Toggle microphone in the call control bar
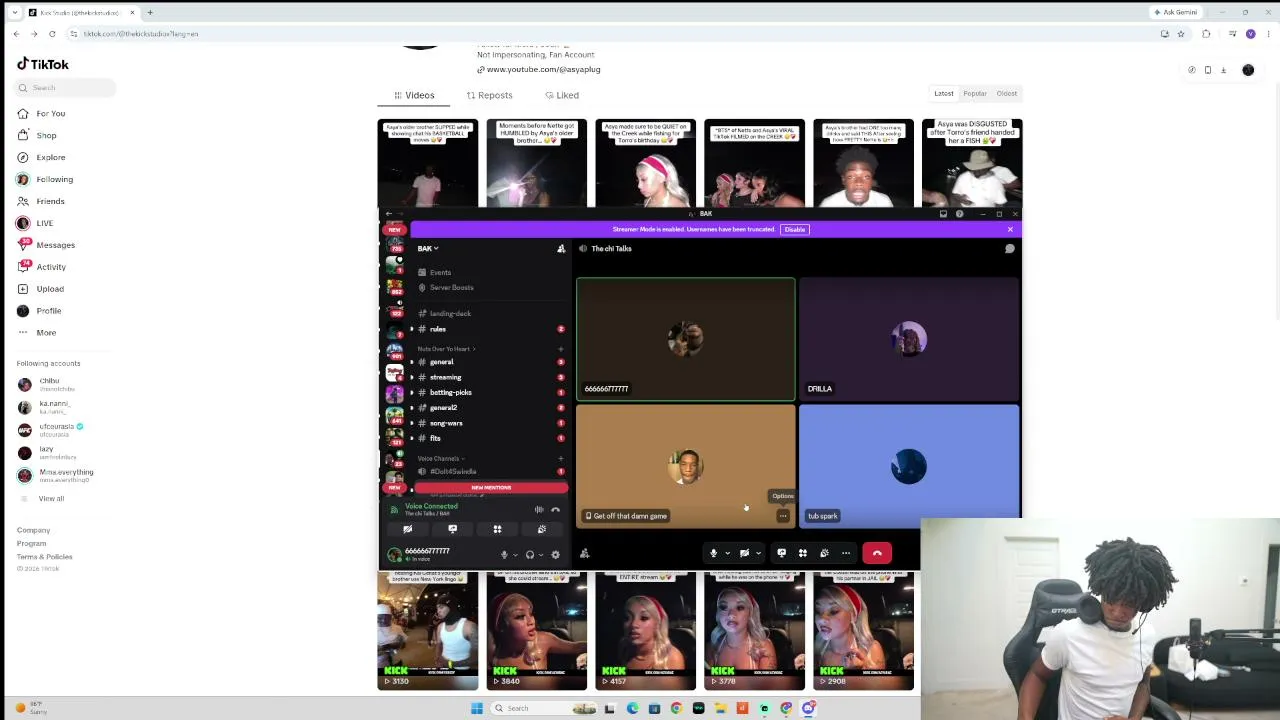This screenshot has width=1280, height=720. [713, 553]
